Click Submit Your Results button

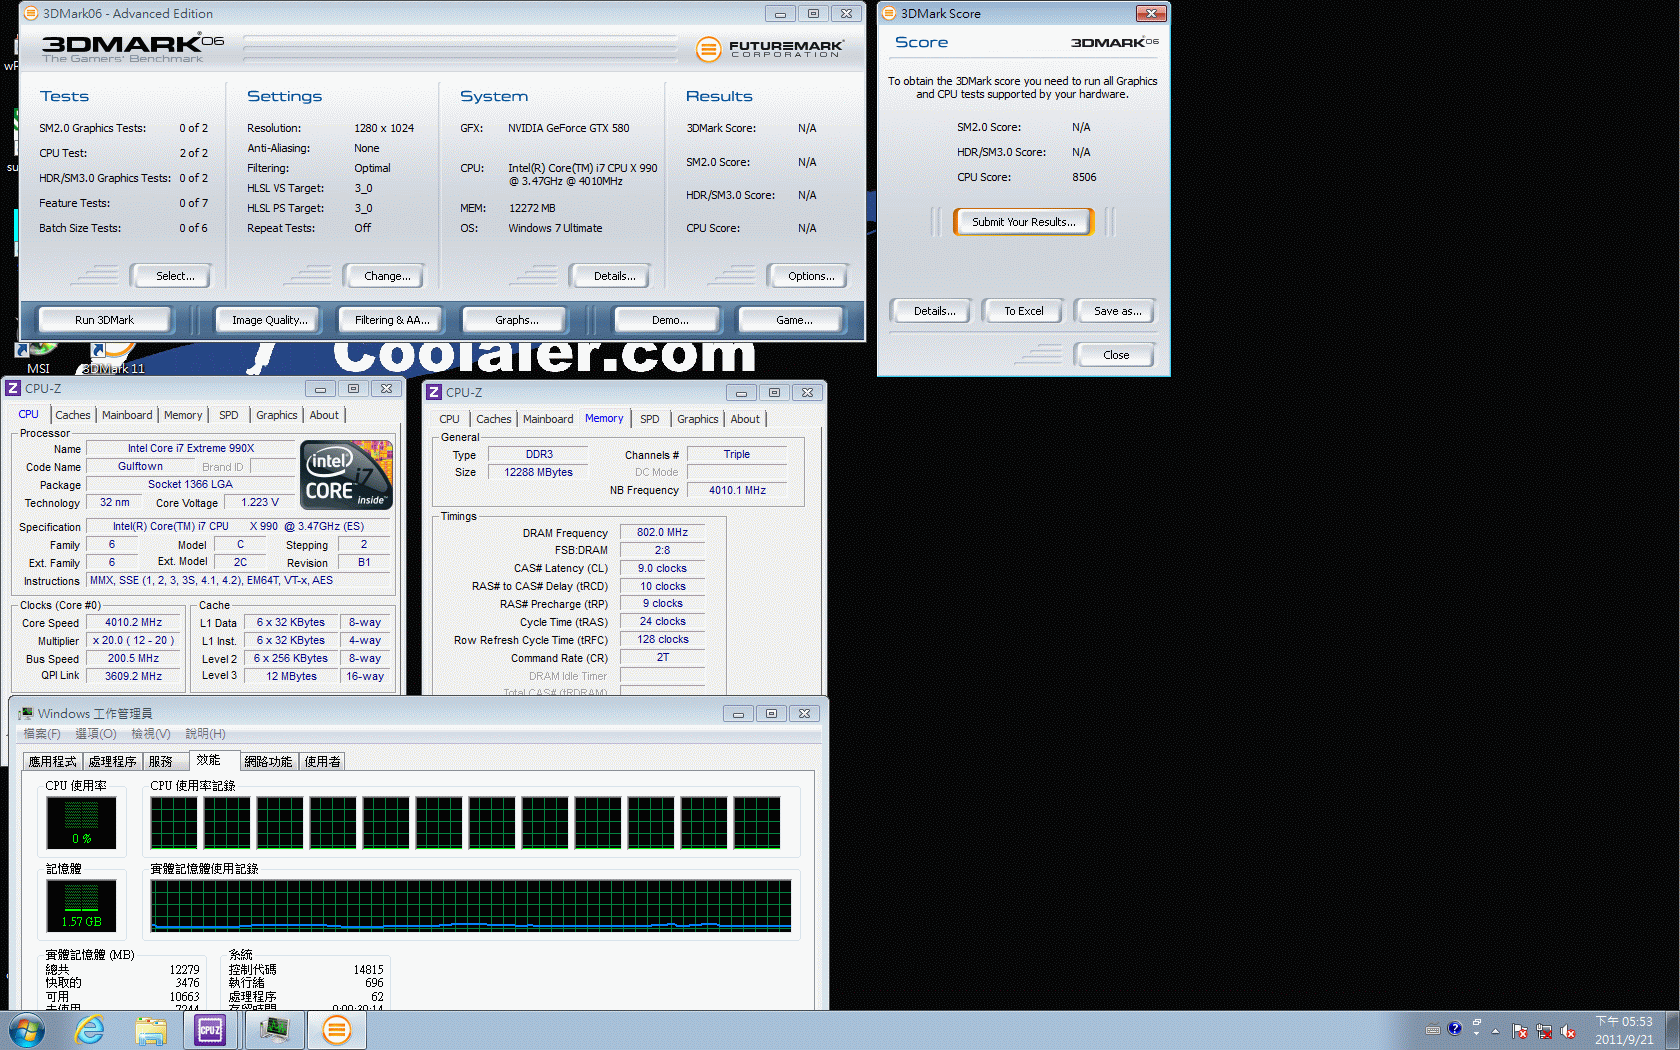(1024, 222)
